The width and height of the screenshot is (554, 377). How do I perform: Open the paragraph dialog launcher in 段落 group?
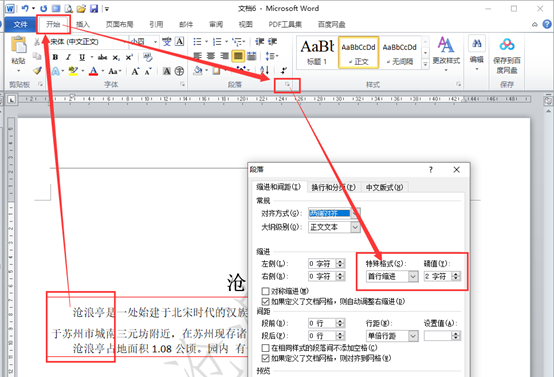point(287,84)
